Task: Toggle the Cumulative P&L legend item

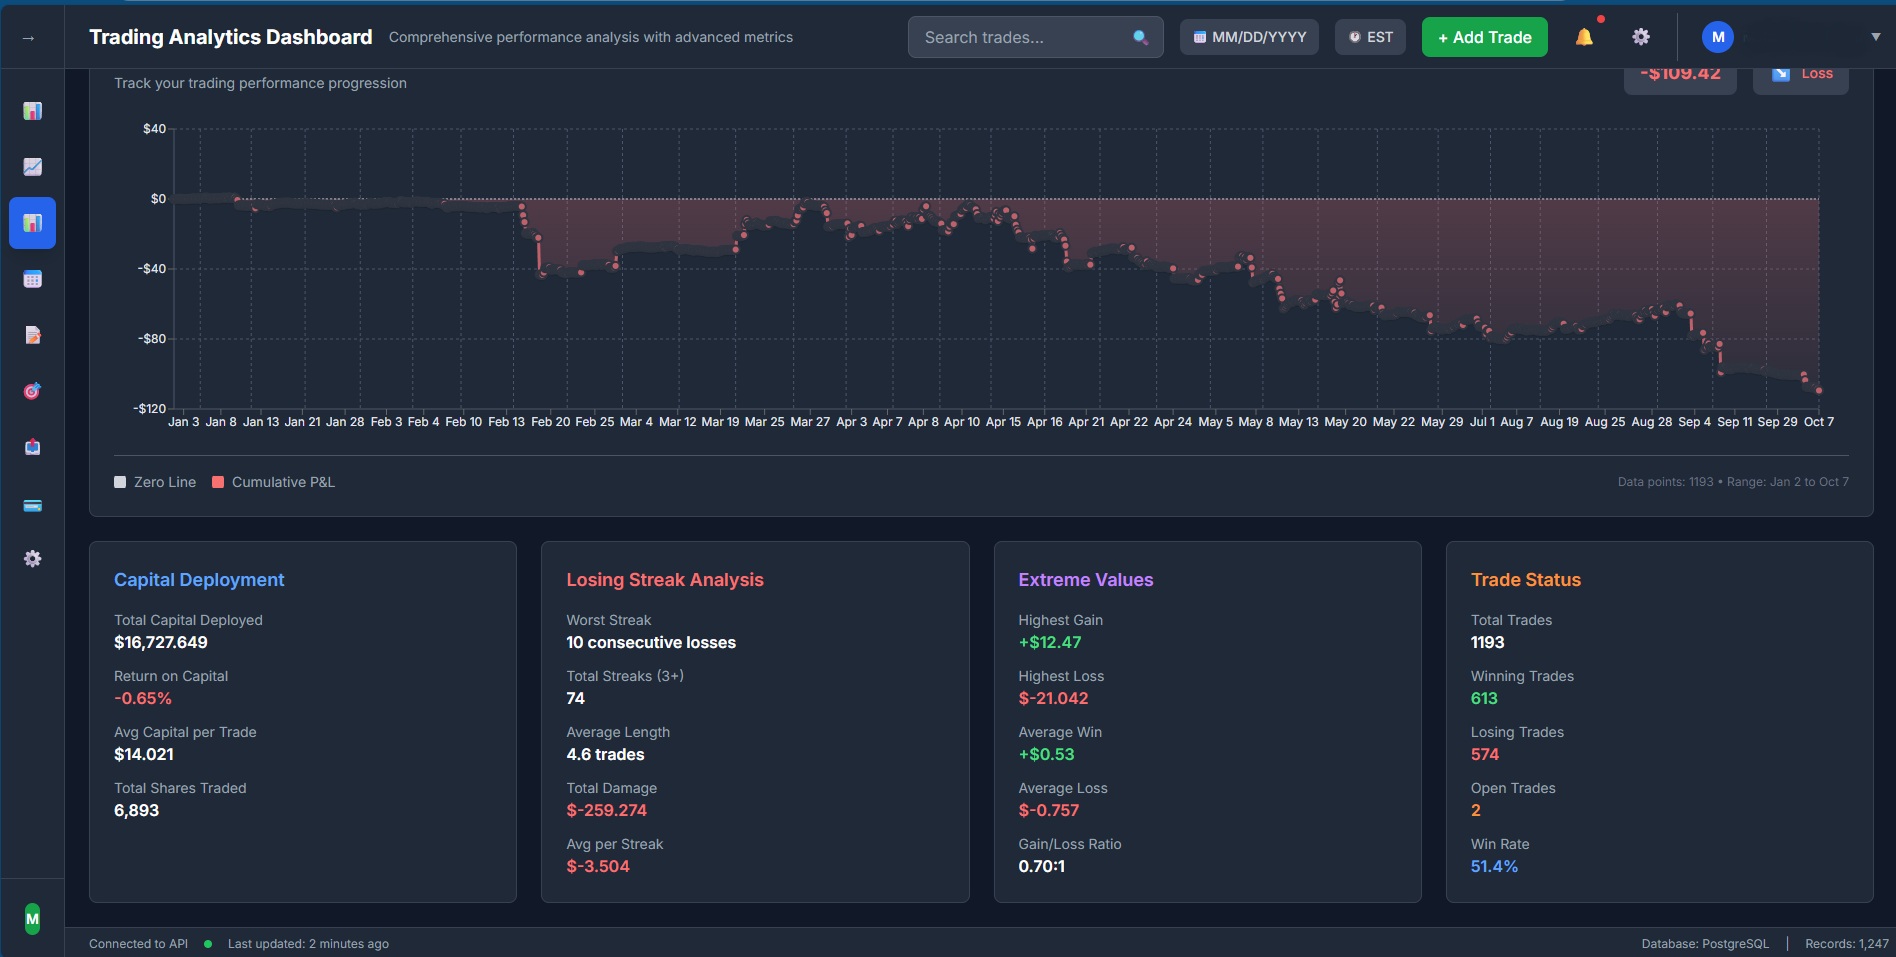Action: 272,482
